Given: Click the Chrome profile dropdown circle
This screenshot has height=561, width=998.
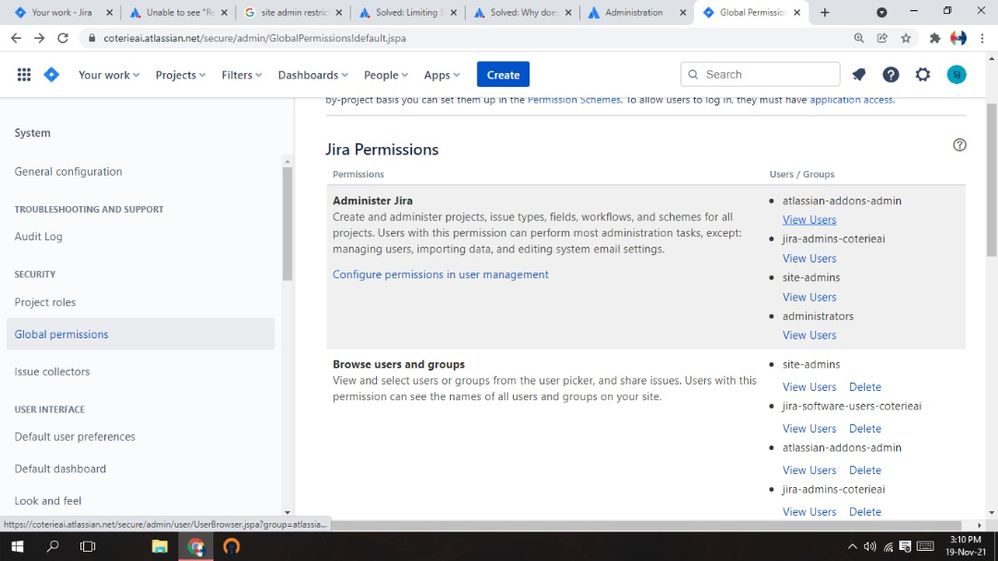Looking at the screenshot, I should coord(882,12).
